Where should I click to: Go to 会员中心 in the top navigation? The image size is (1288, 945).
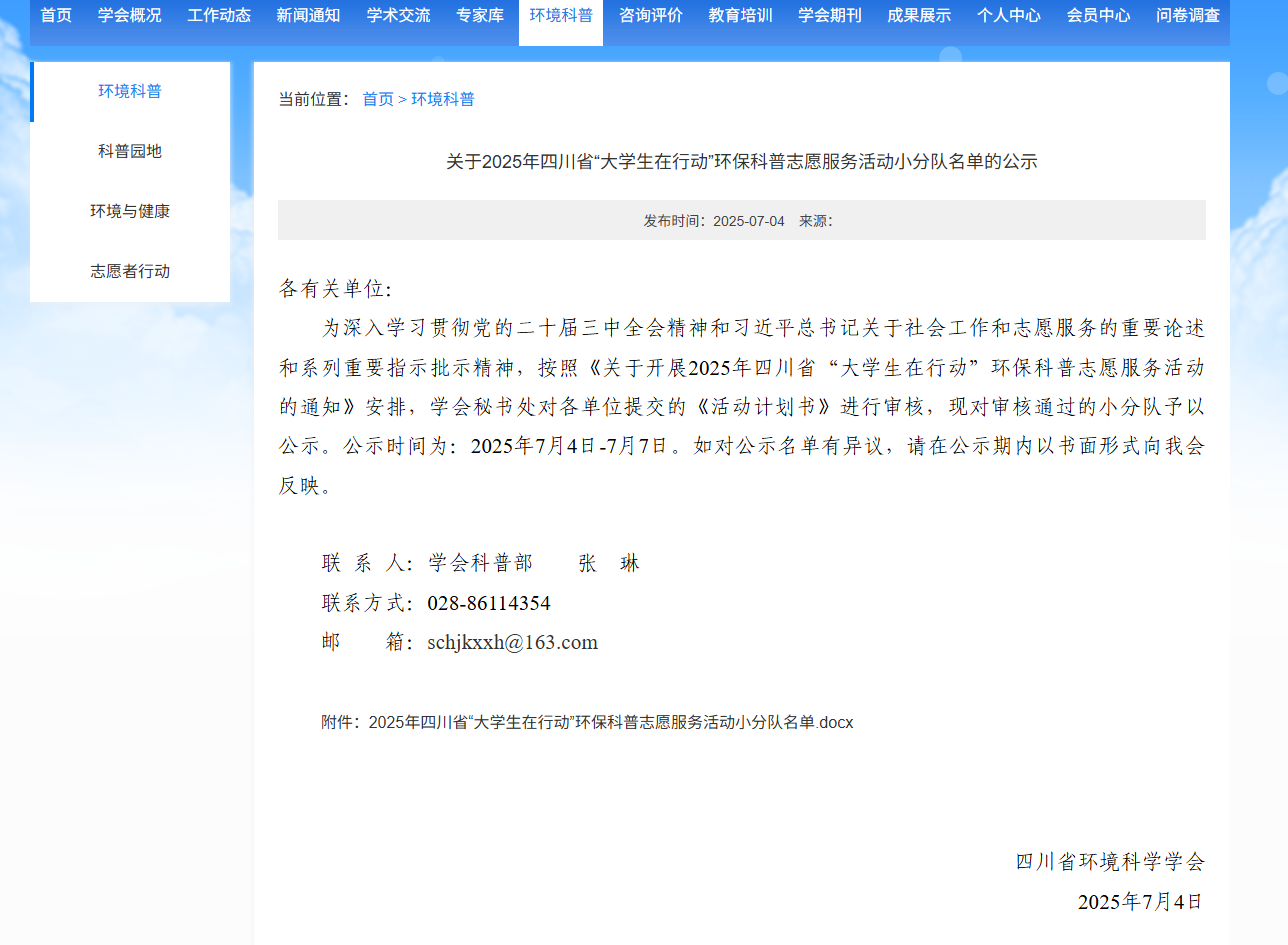pos(1098,16)
